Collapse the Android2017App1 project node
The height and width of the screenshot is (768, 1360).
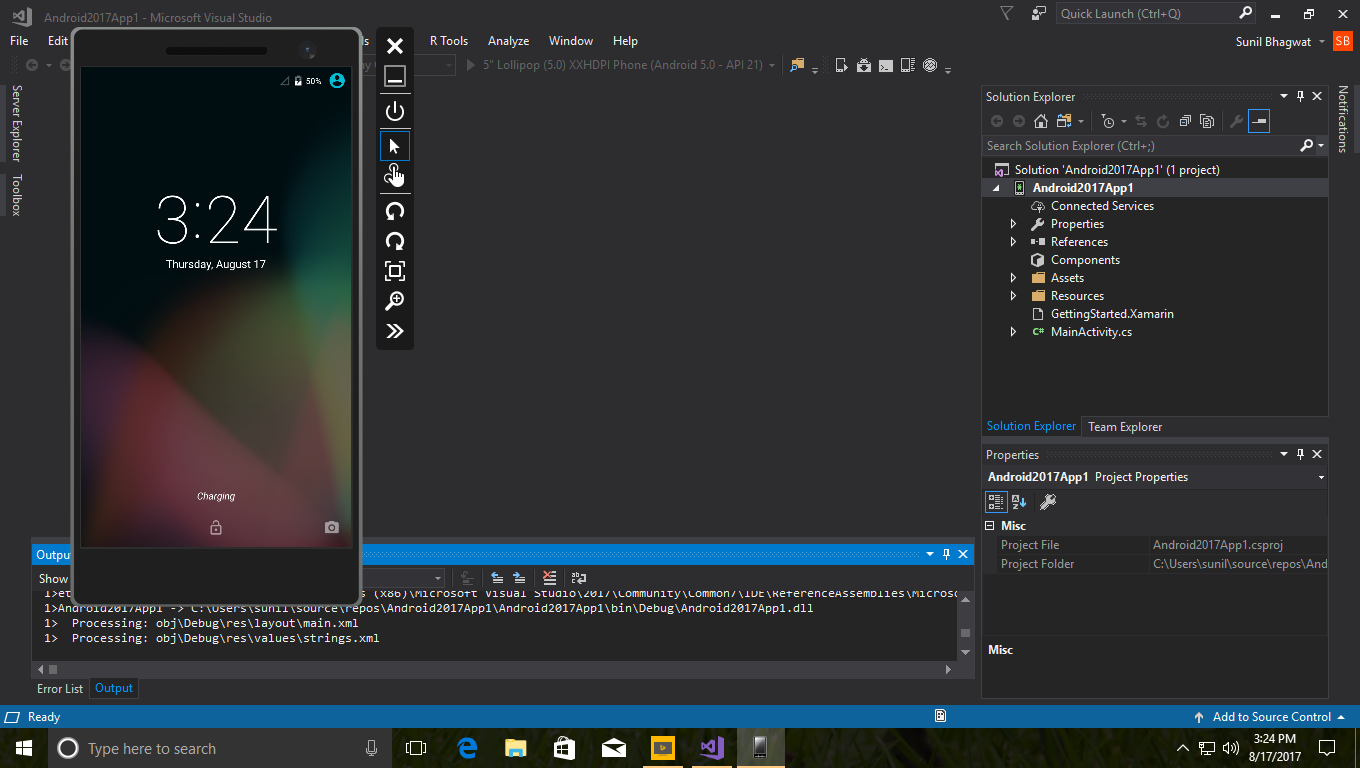pyautogui.click(x=996, y=188)
